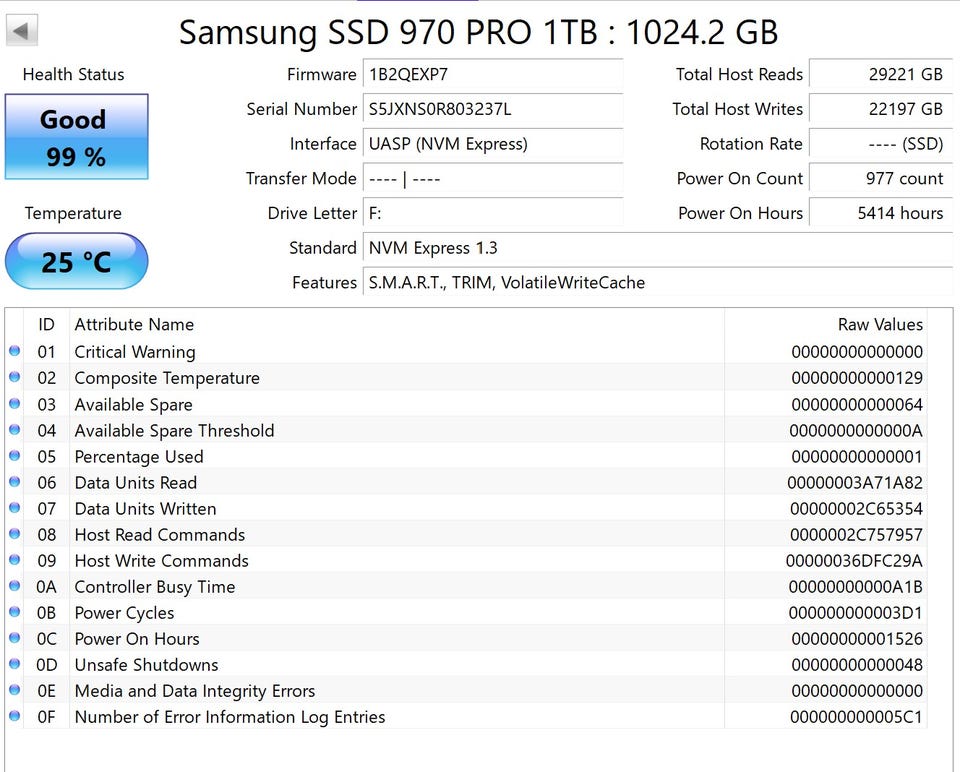Viewport: 960px width, 772px height.
Task: Click the blue status dot for Critical Warning
Action: [15, 351]
